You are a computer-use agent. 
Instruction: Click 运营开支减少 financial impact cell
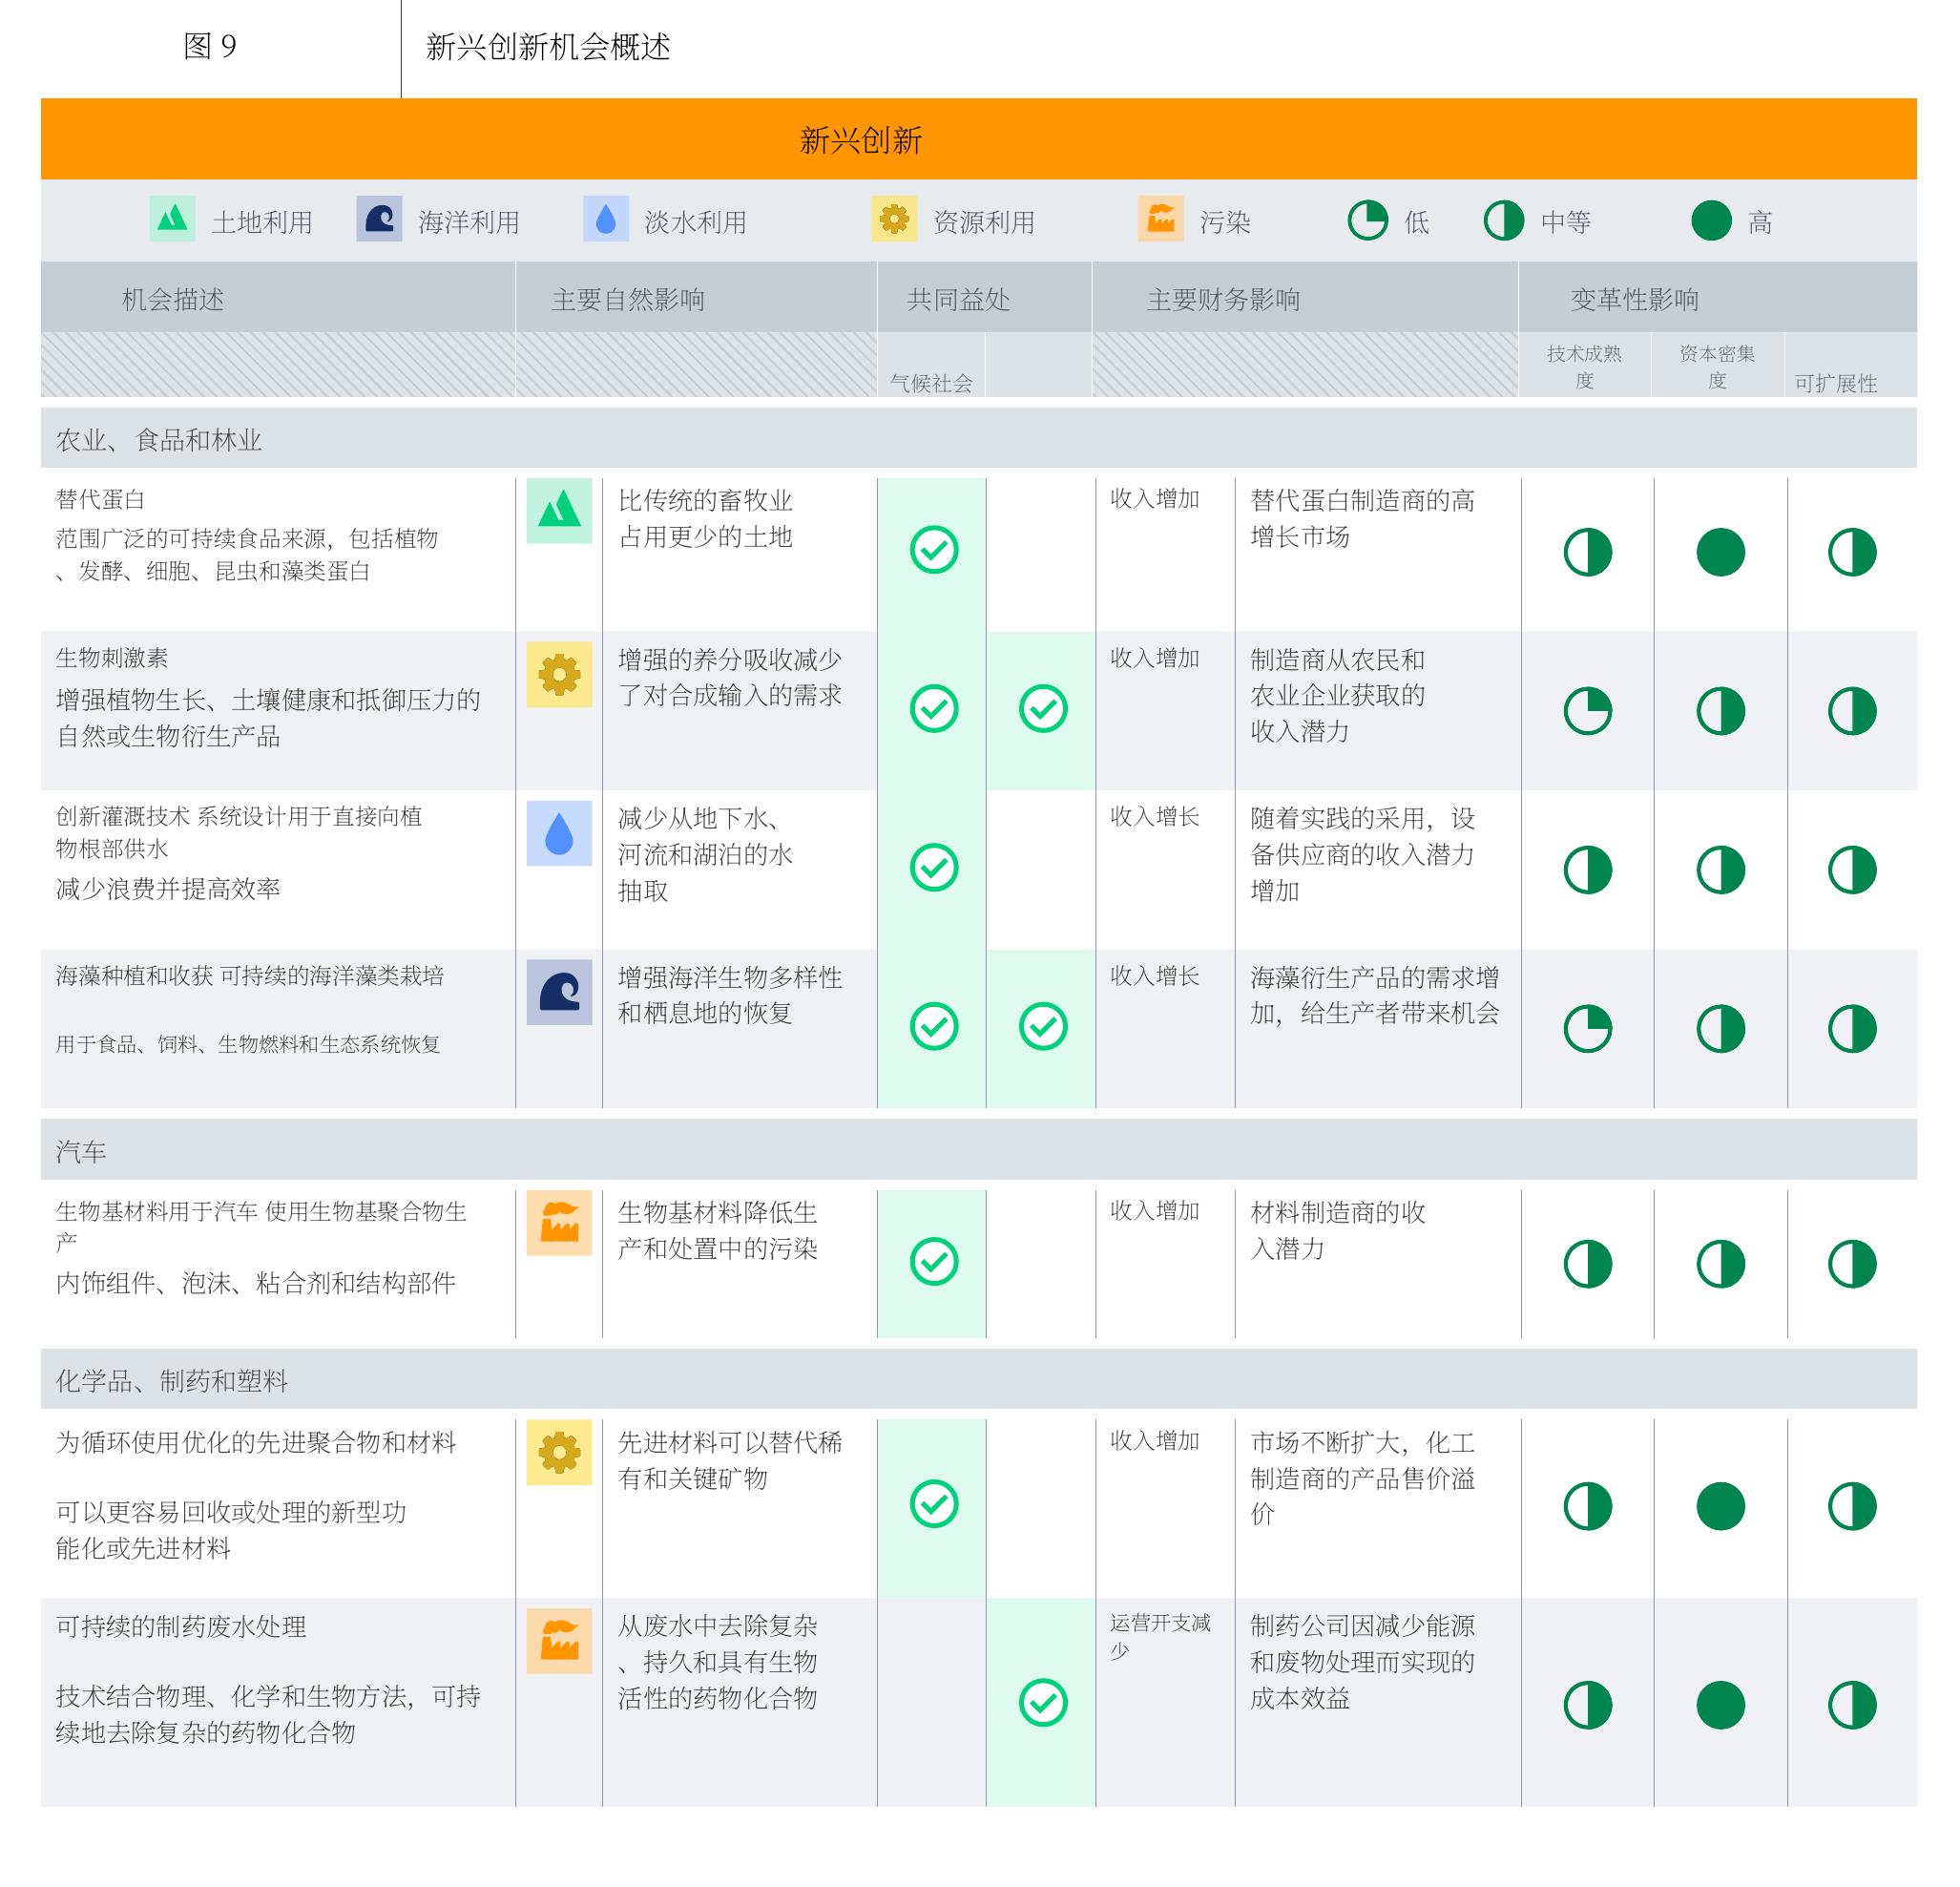click(1160, 1636)
